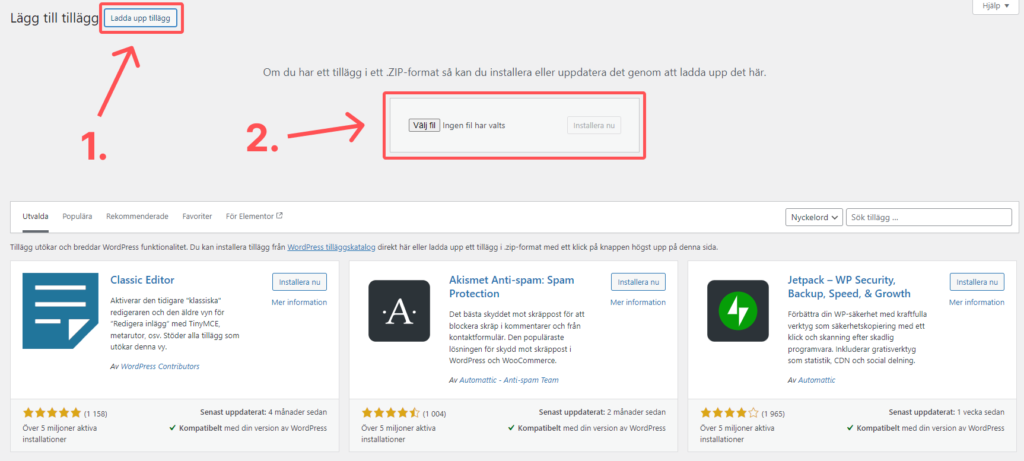This screenshot has height=461, width=1024.
Task: Click the Jetpack star rating
Action: [x=729, y=413]
